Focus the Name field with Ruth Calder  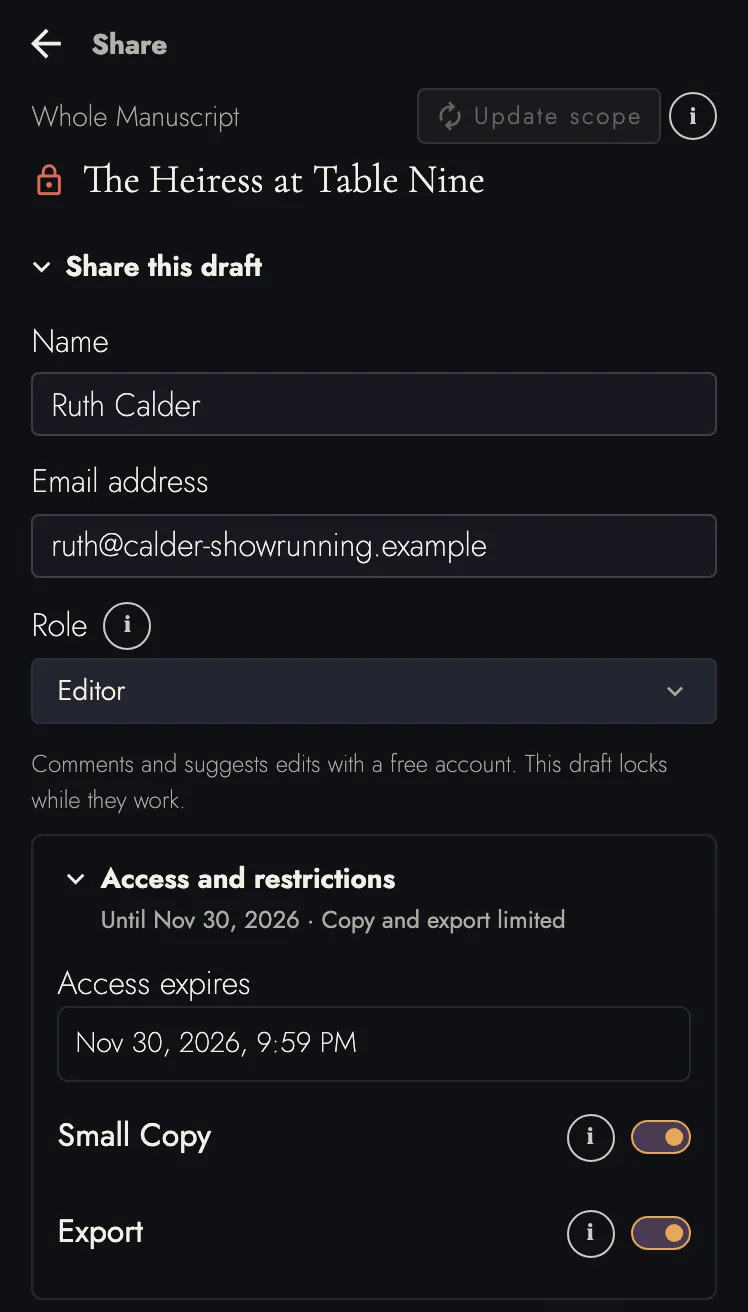click(374, 404)
